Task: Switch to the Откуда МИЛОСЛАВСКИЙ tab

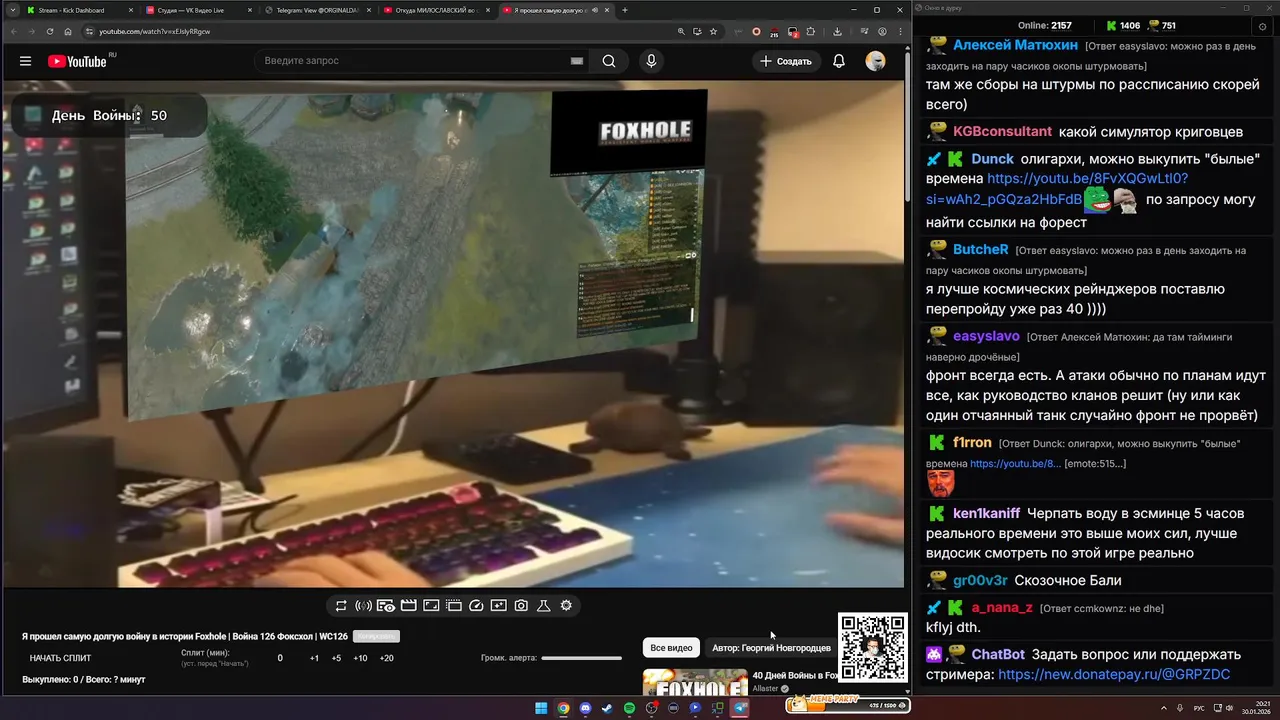Action: pyautogui.click(x=436, y=10)
